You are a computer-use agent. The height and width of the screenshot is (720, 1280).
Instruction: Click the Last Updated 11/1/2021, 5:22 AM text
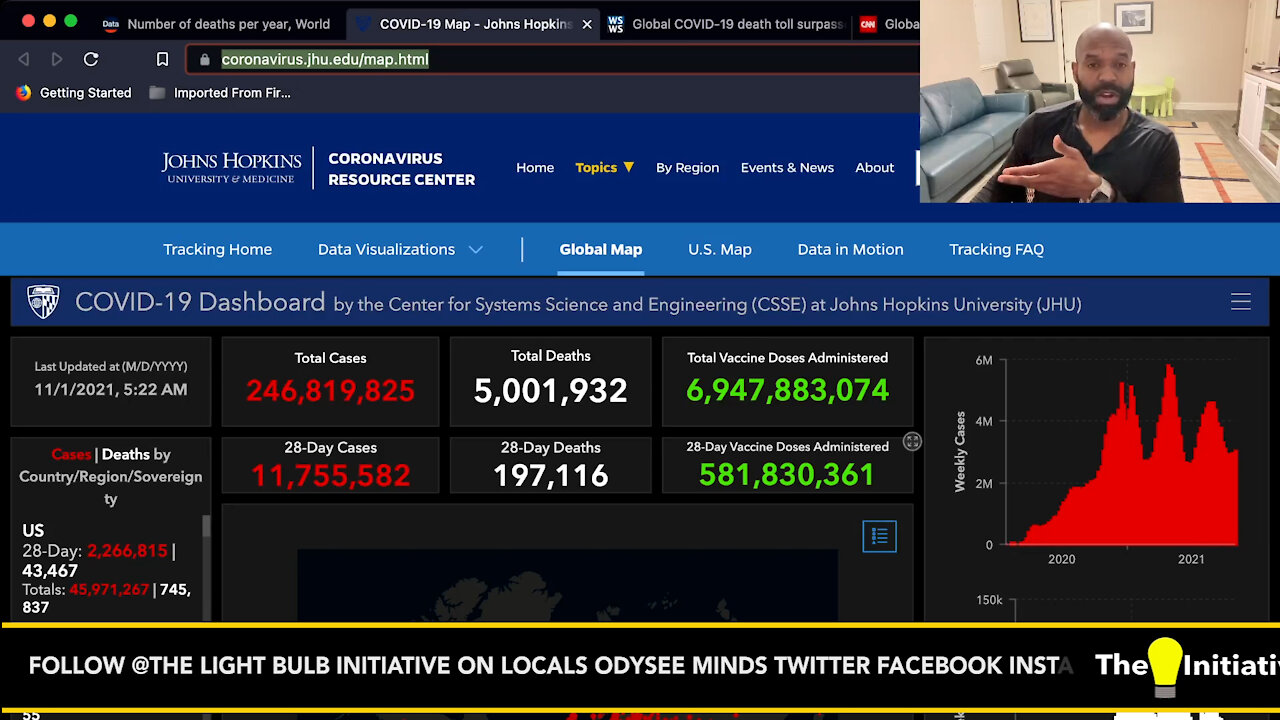[110, 390]
